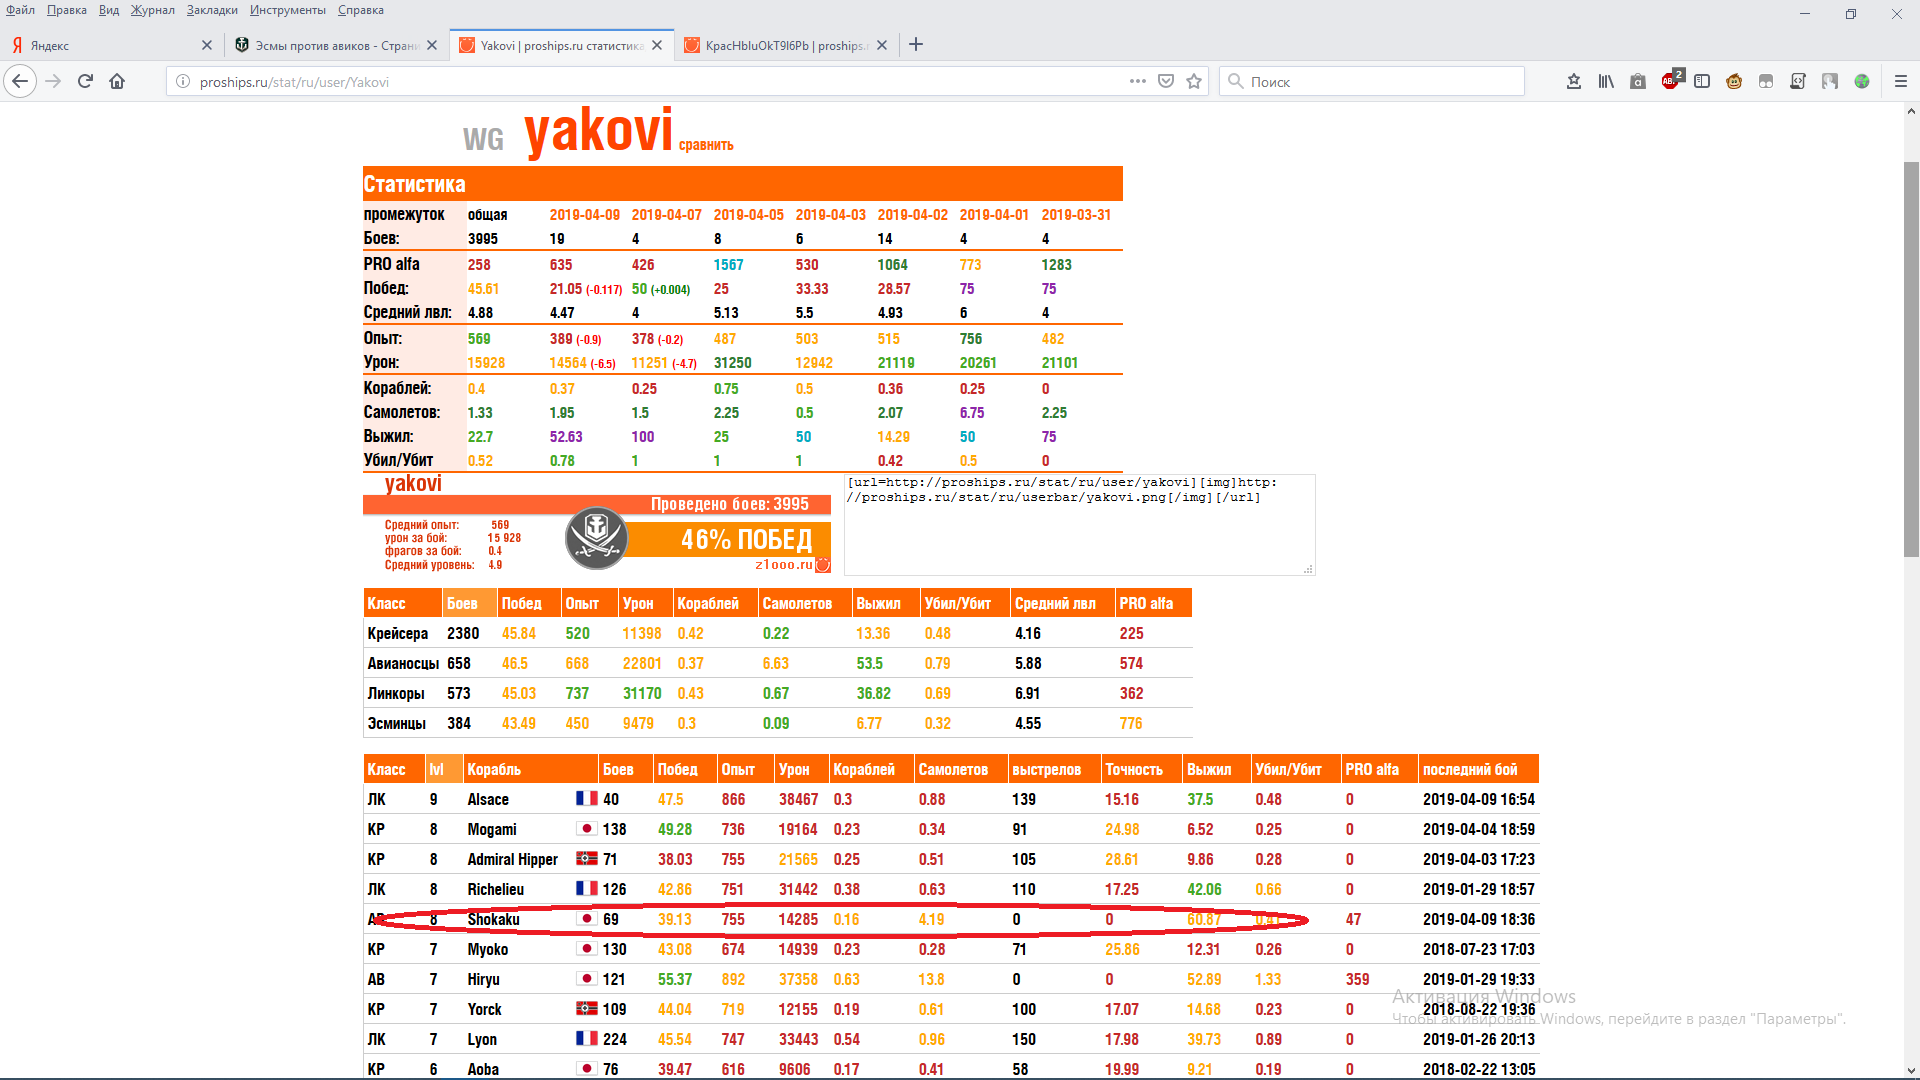This screenshot has height=1080, width=1920.
Task: Reload the current page
Action: pyautogui.click(x=85, y=81)
